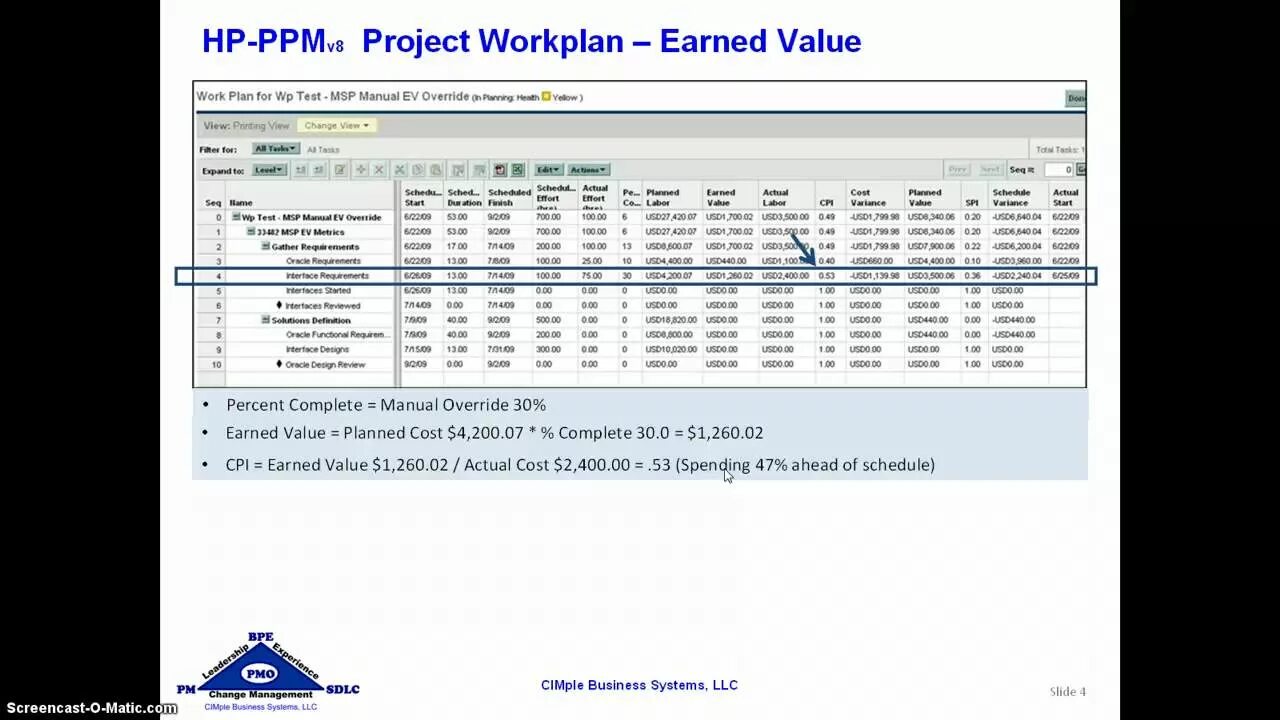The image size is (1280, 720).
Task: Open the Change View menu
Action: pyautogui.click(x=336, y=125)
